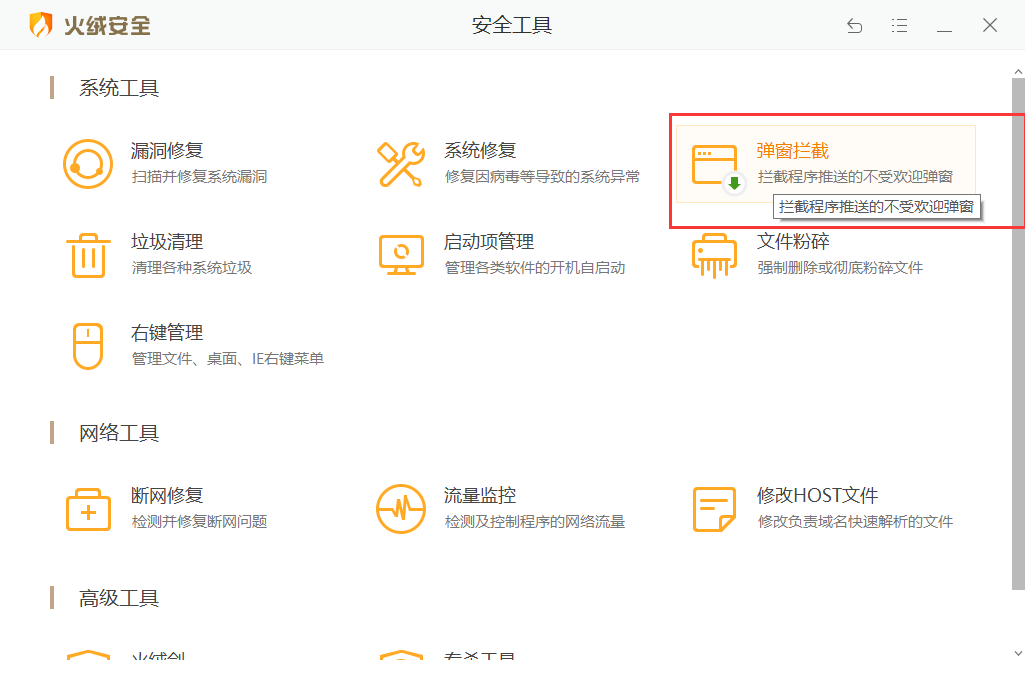Minimize the 安全工具 window

pos(944,31)
